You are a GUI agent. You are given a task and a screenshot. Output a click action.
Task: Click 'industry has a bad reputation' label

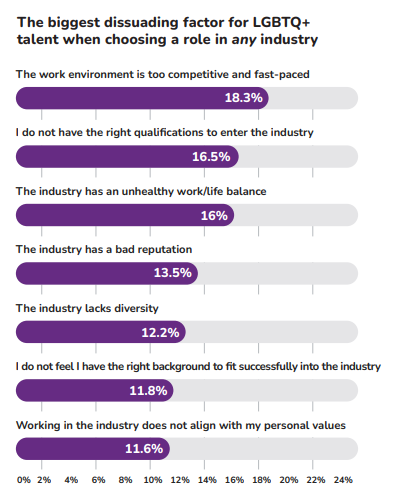104,249
